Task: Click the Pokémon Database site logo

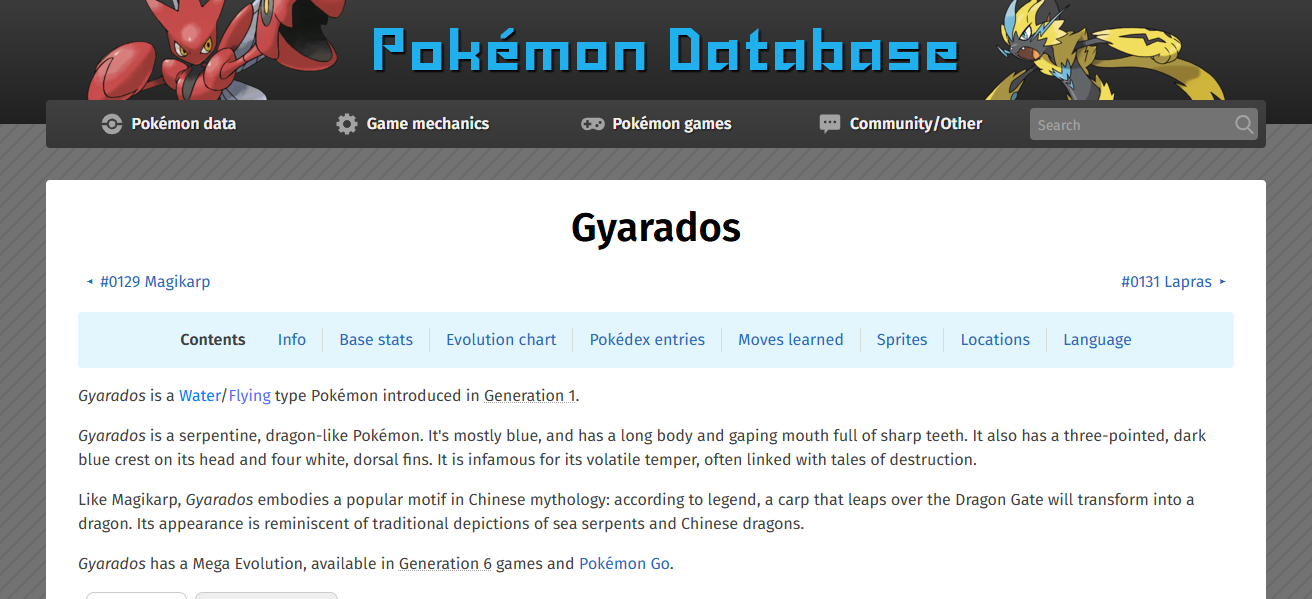Action: point(666,50)
